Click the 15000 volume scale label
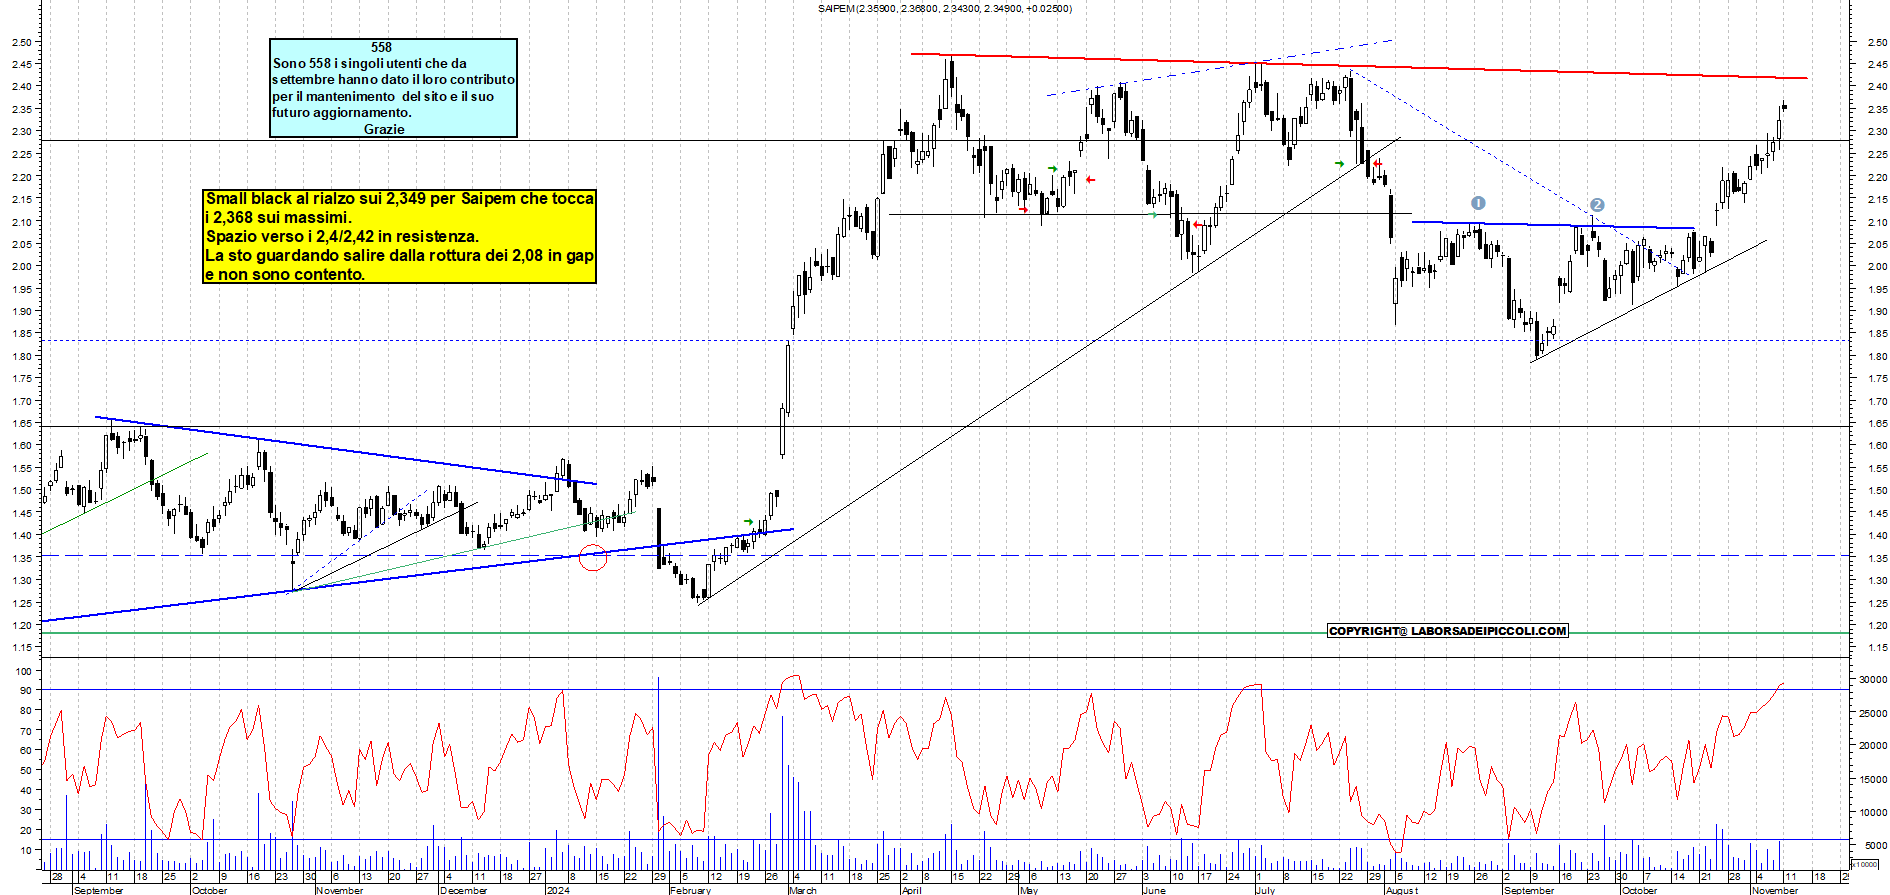This screenshot has height=895, width=1890. point(1873,779)
